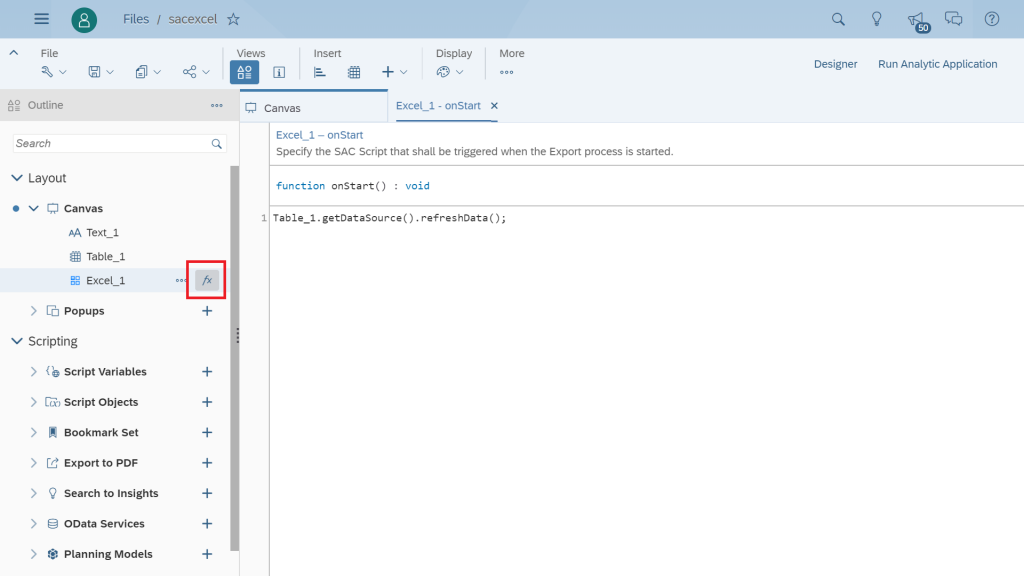Open the help question mark icon
This screenshot has height=576, width=1024.
coord(992,19)
